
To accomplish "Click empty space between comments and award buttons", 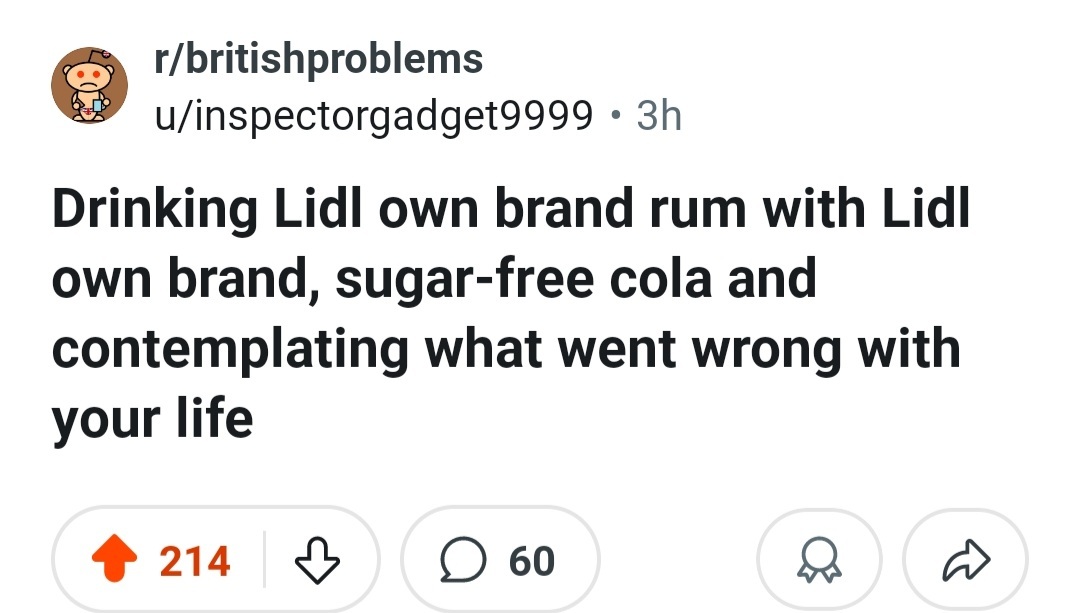I will pos(678,560).
